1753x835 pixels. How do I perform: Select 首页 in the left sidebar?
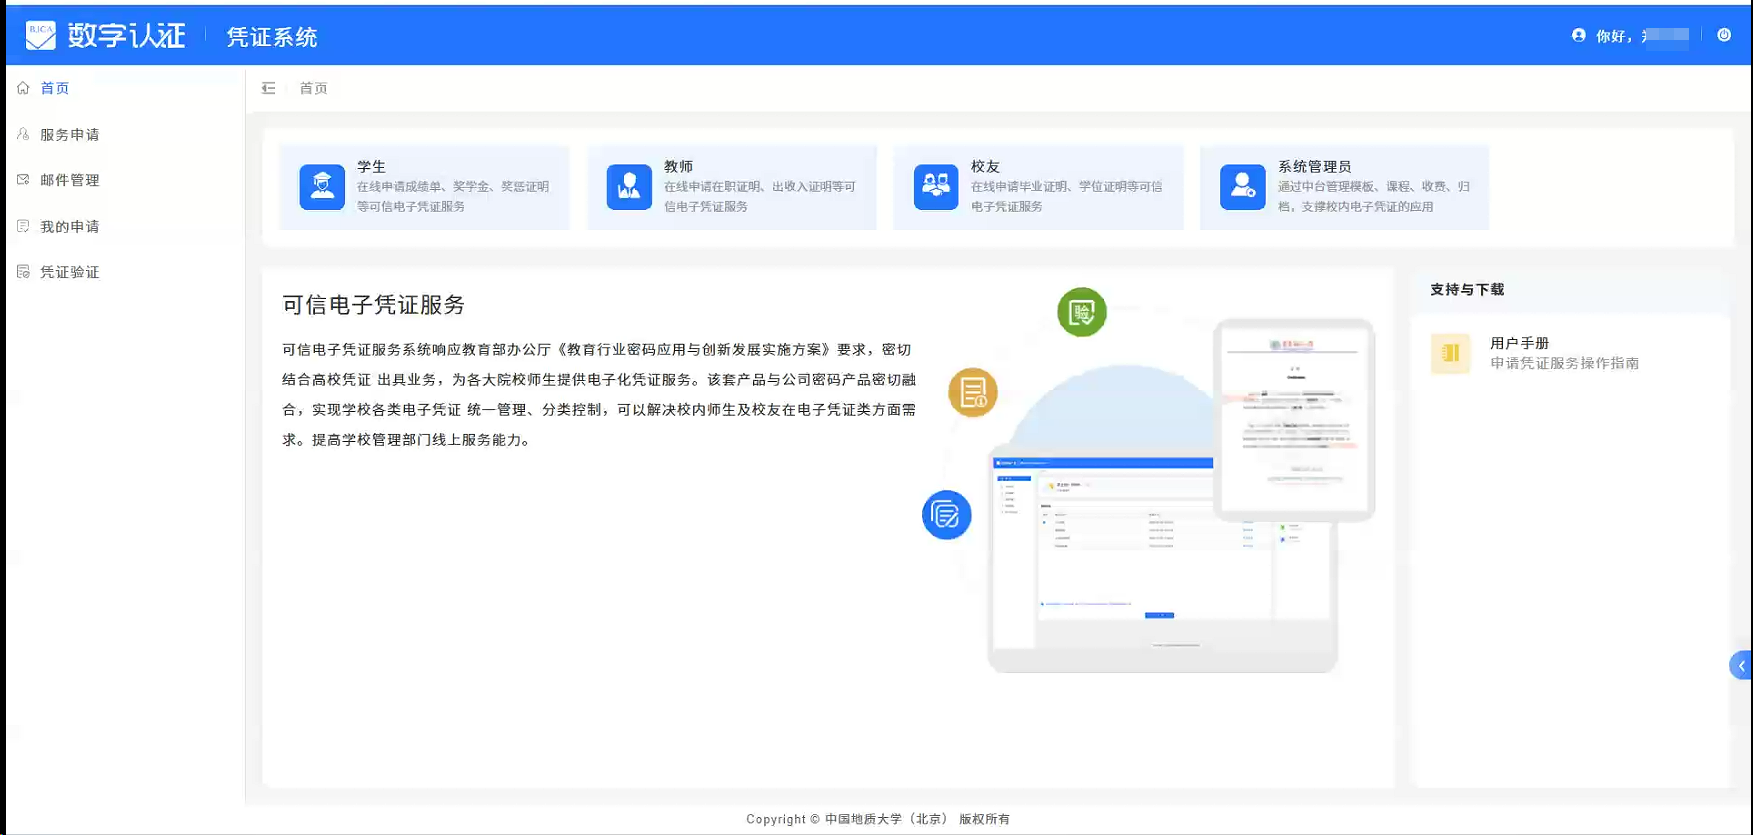(55, 88)
